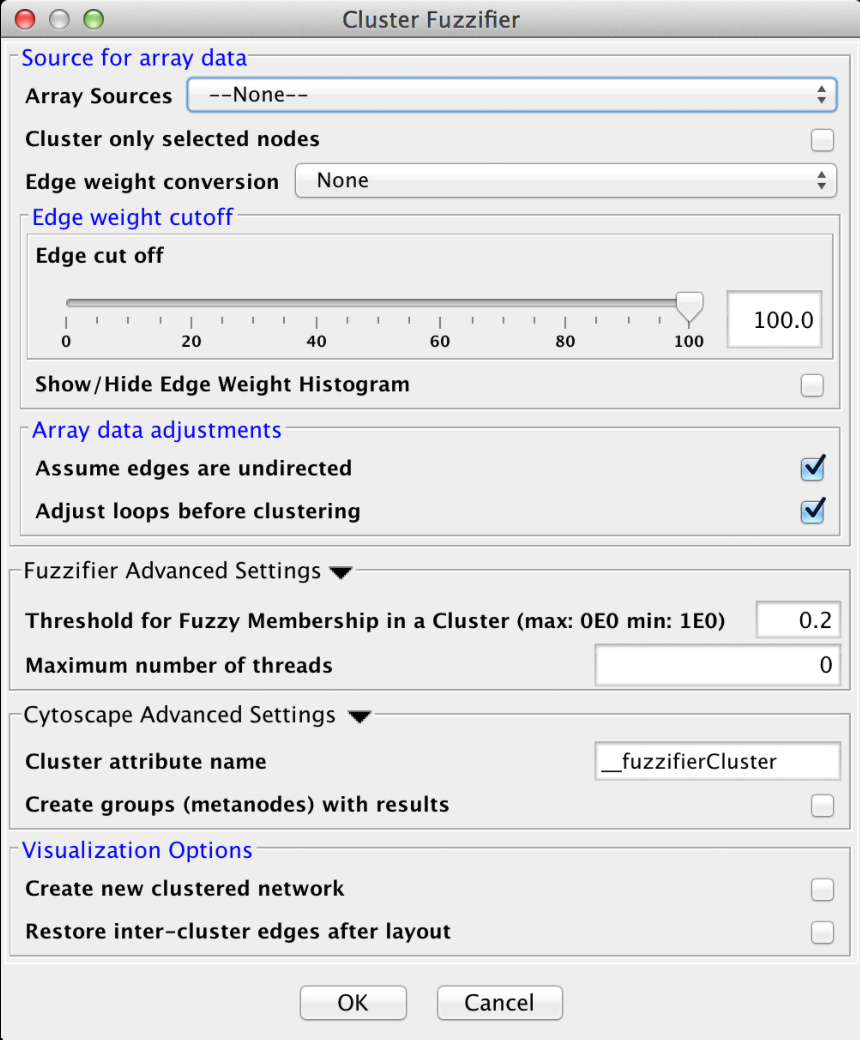Viewport: 860px width, 1040px height.
Task: Toggle Show/Hide Edge Weight Histogram checkbox
Action: 812,385
